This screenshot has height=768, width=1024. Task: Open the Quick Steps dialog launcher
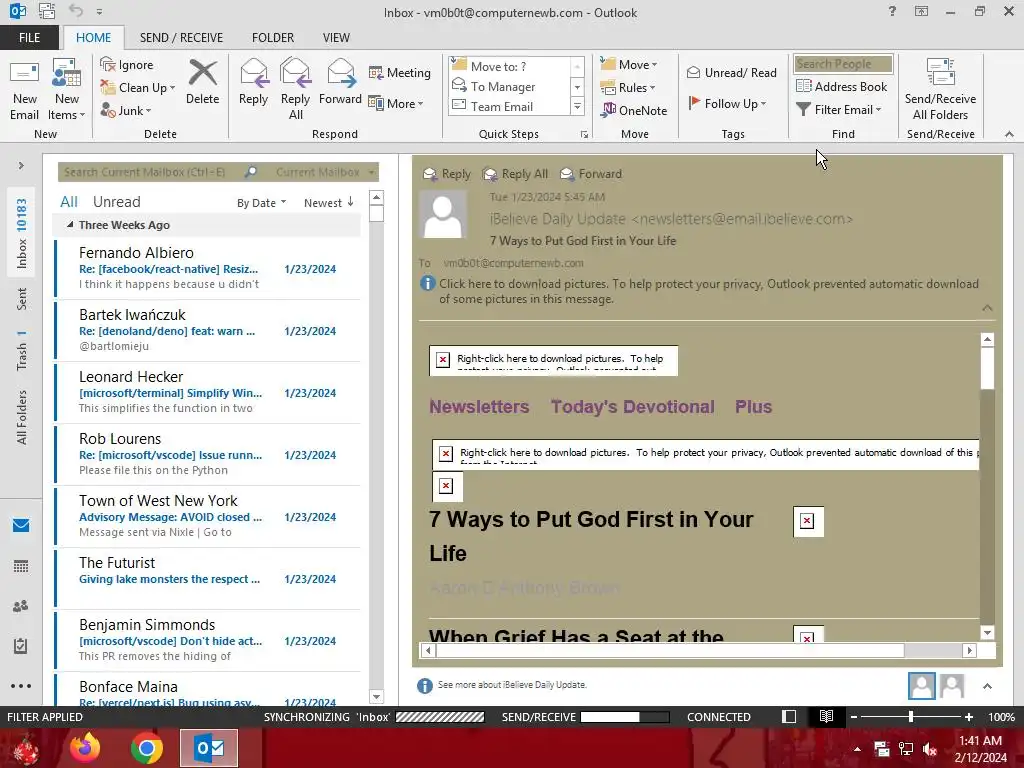pos(584,135)
